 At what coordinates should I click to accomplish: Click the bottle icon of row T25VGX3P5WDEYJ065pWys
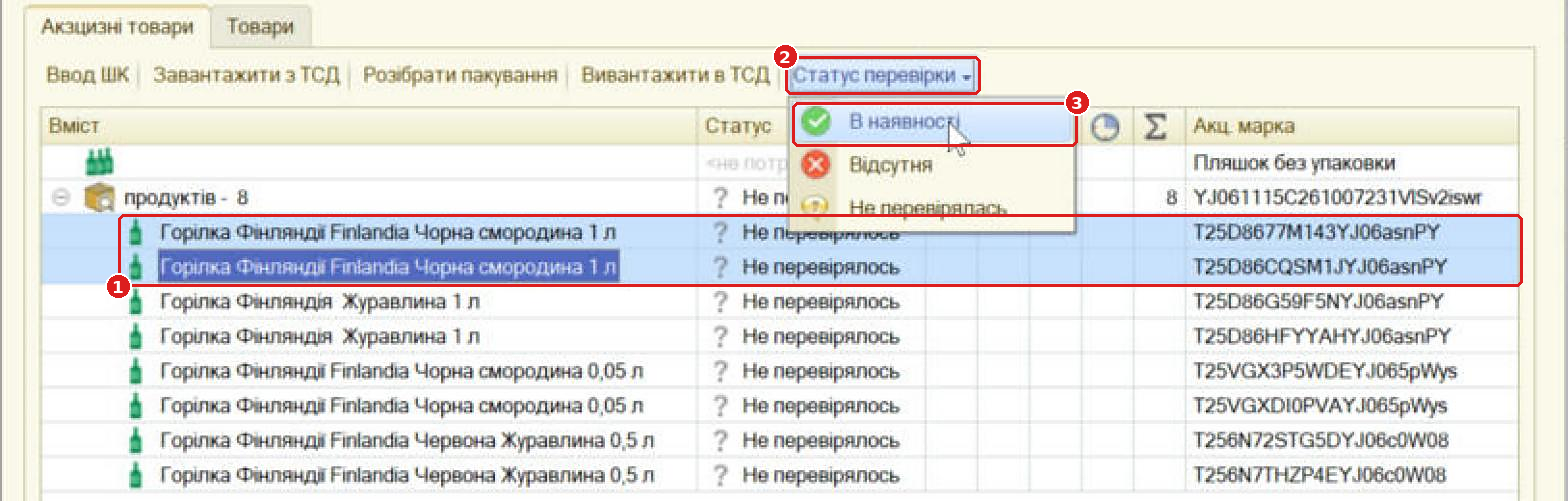(136, 371)
